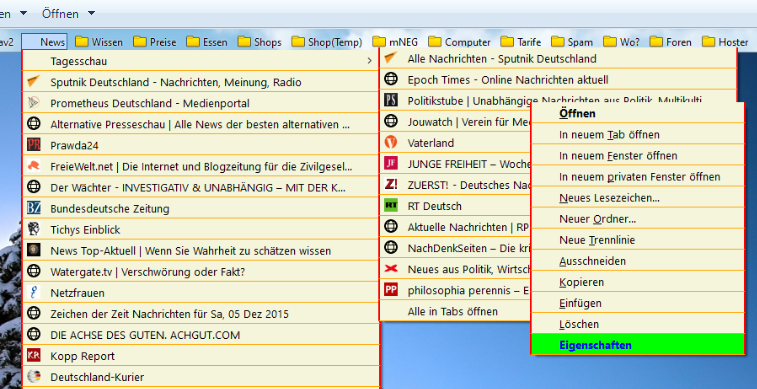Click the FreieWelt.net favicon
This screenshot has height=389, width=757.
[33, 166]
